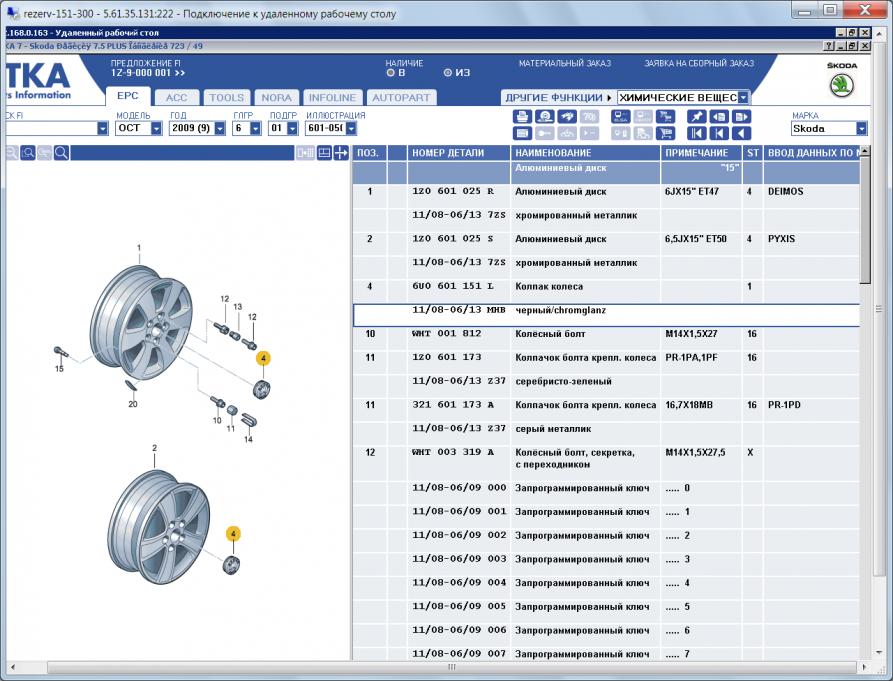Screen dimensions: 893x681
Task: Jump to first using double-bar left arrow
Action: tap(696, 133)
